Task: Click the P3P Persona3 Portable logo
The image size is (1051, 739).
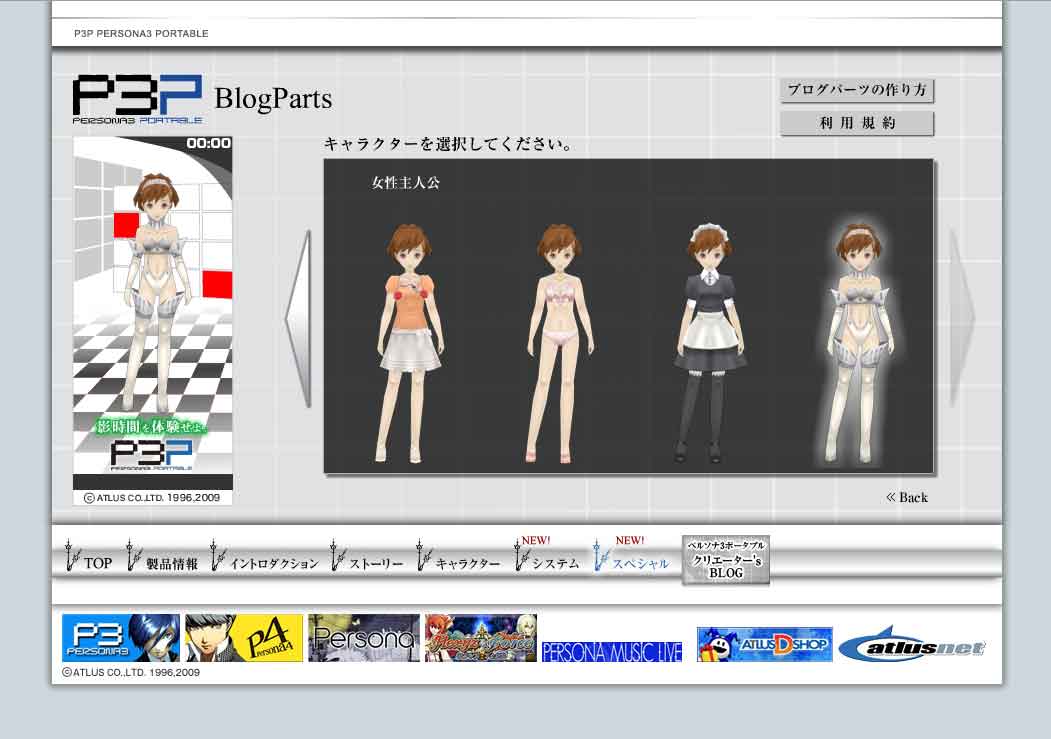Action: pyautogui.click(x=137, y=99)
